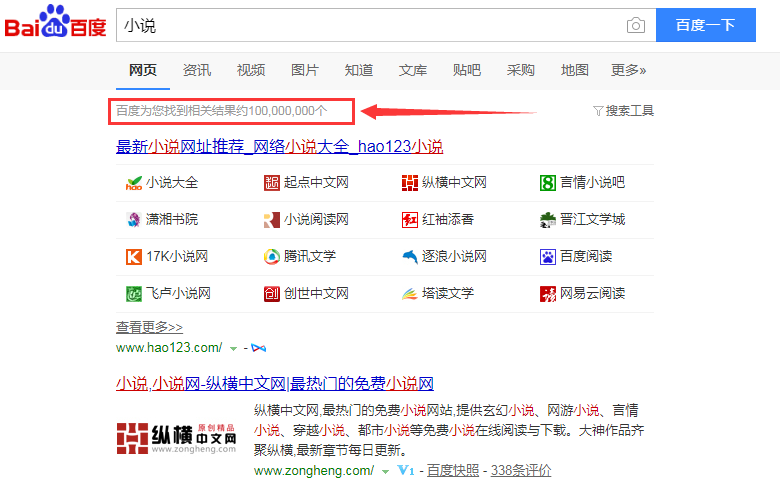780x485 pixels.
Task: Click the 百度一下 search button
Action: (x=706, y=25)
